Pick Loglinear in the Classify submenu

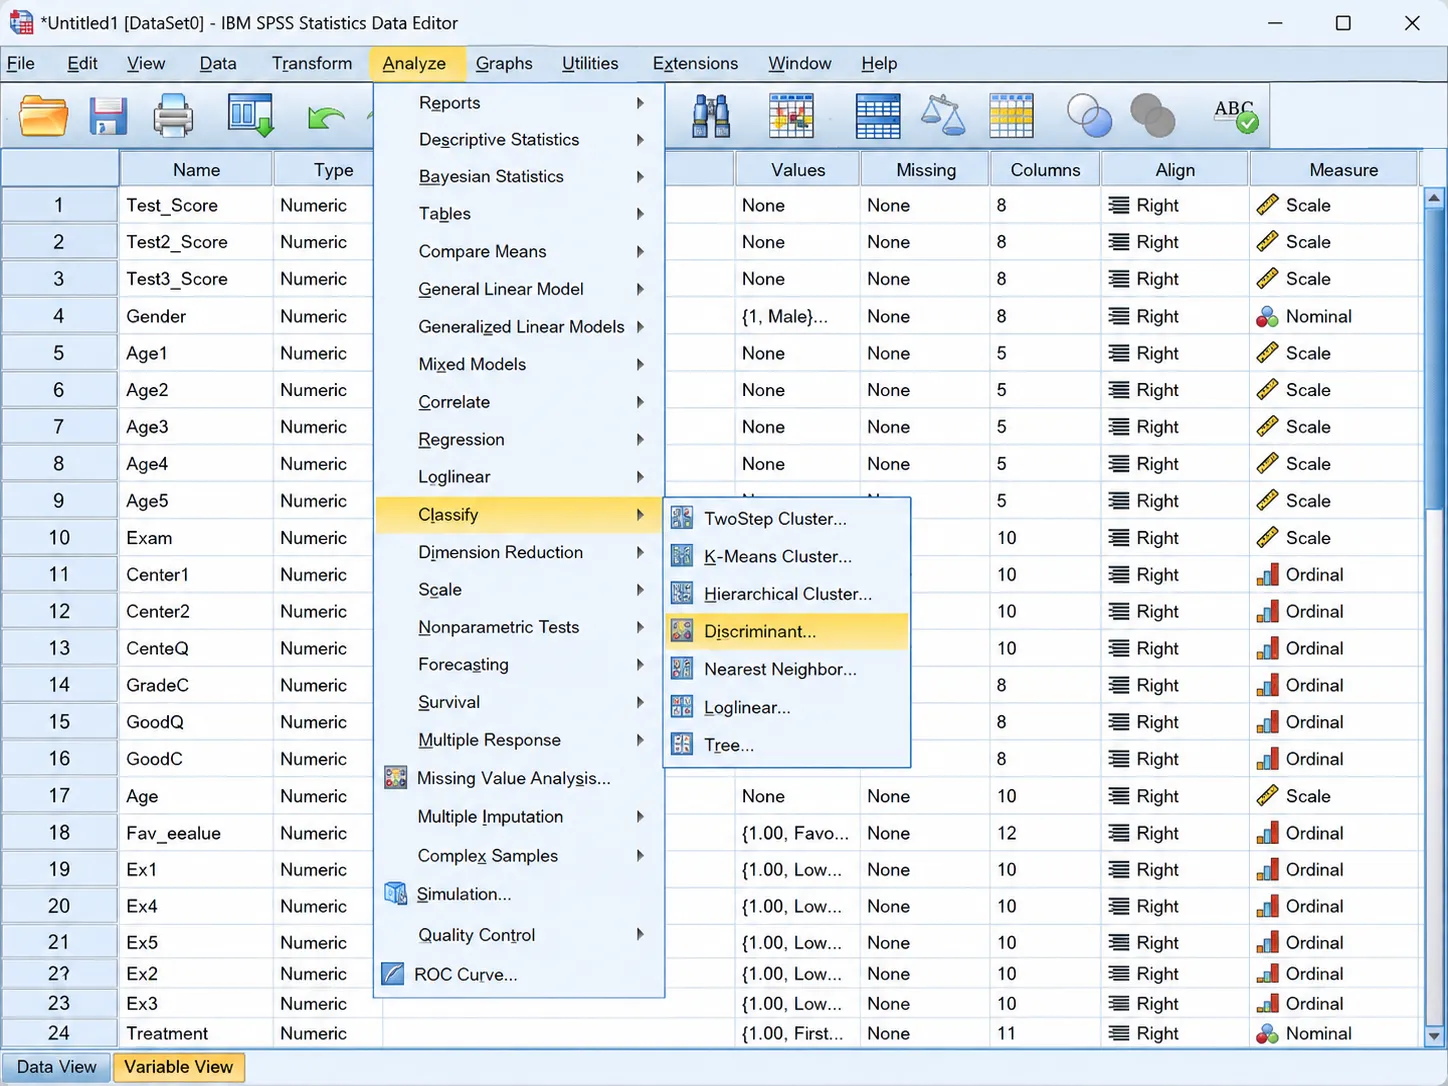coord(786,707)
